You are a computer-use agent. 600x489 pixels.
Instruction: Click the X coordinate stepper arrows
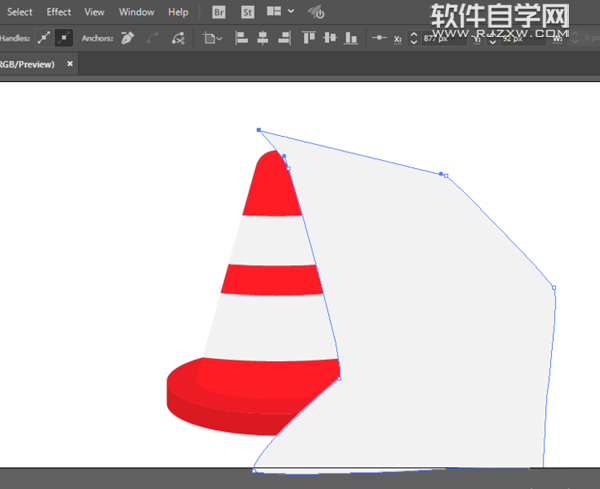414,38
